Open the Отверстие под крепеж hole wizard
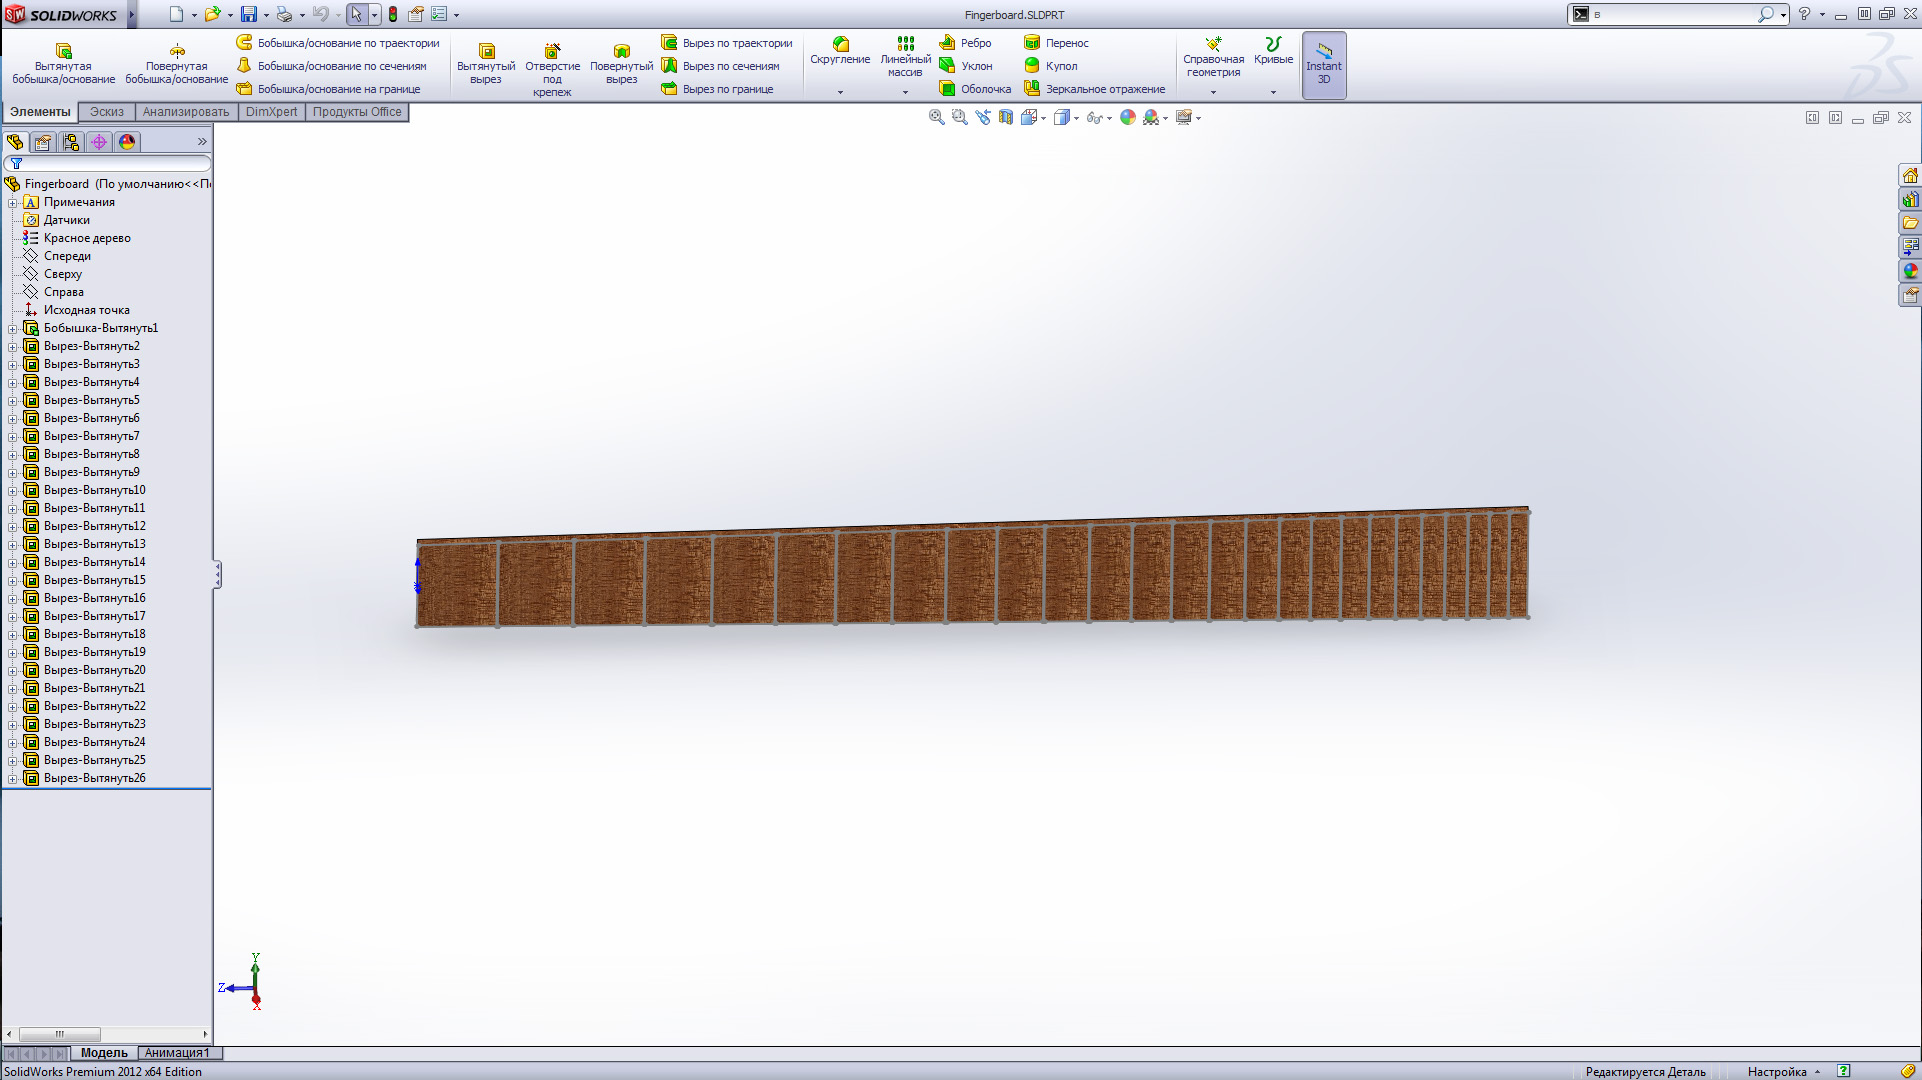This screenshot has width=1922, height=1080. pos(552,68)
